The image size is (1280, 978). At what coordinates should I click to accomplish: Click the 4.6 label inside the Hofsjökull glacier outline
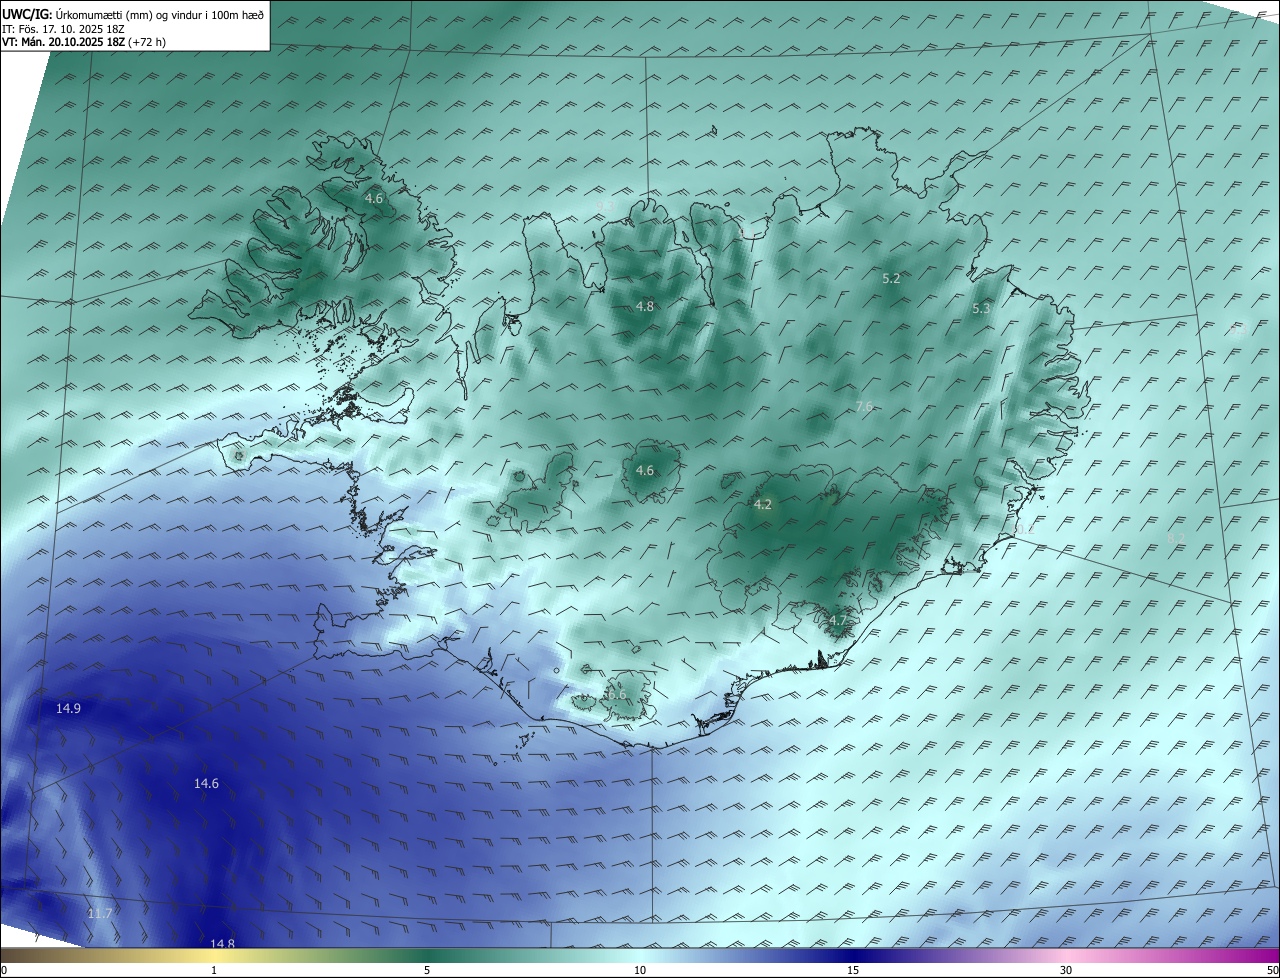pos(645,470)
